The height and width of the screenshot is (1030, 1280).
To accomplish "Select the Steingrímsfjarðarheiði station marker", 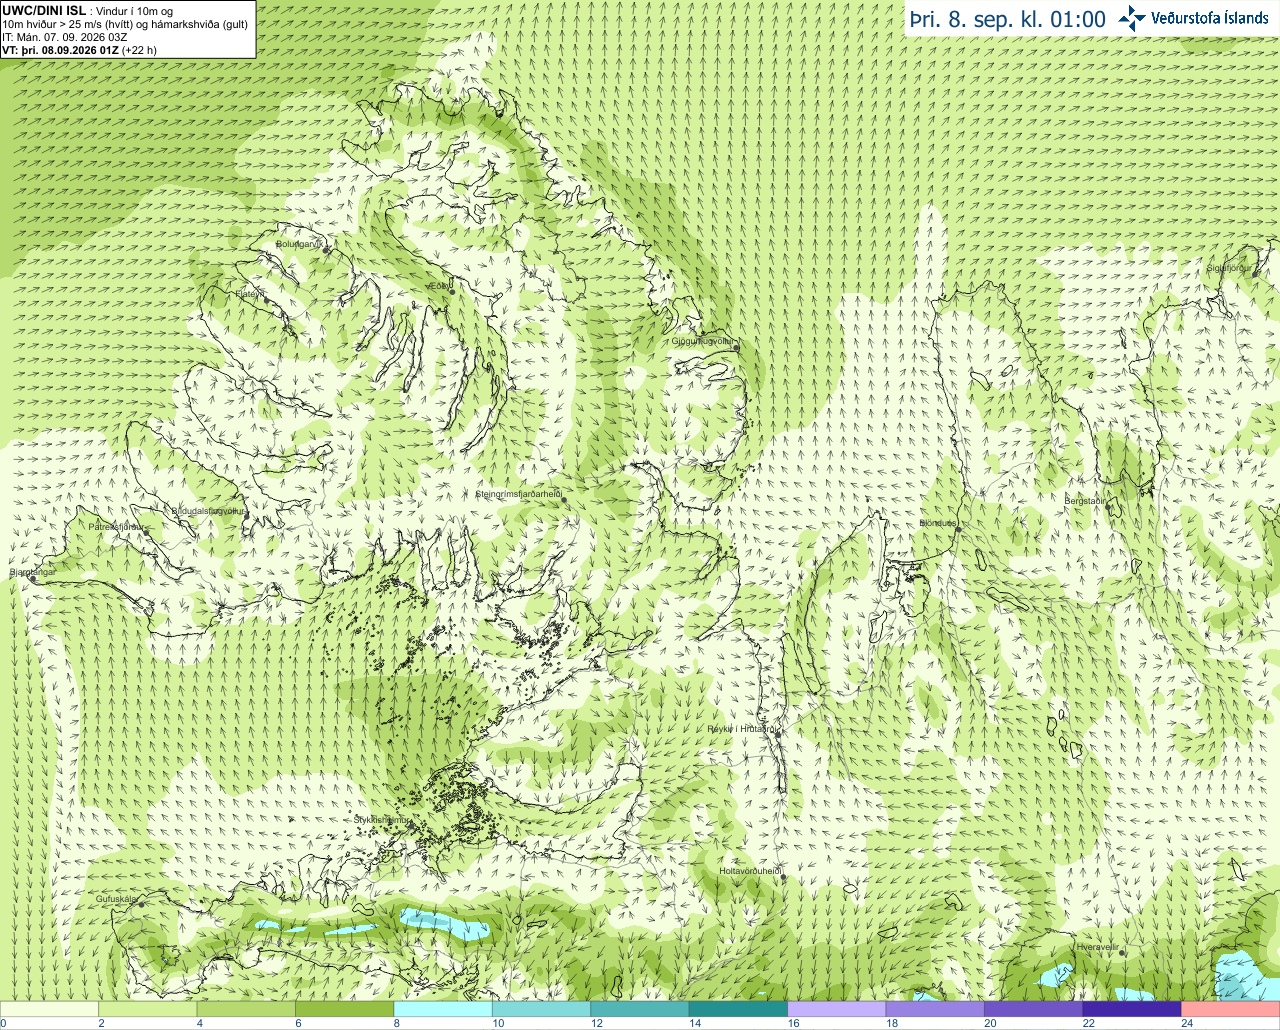I will 564,500.
